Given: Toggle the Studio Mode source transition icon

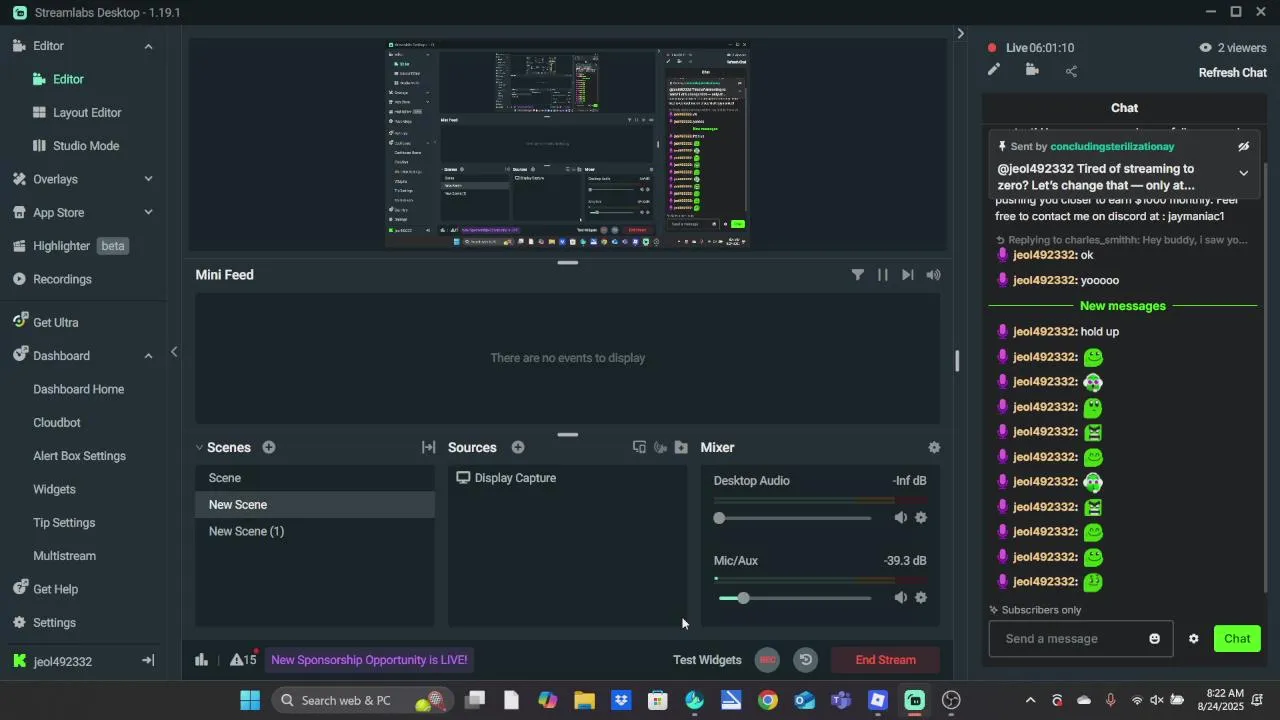Looking at the screenshot, I should (660, 448).
